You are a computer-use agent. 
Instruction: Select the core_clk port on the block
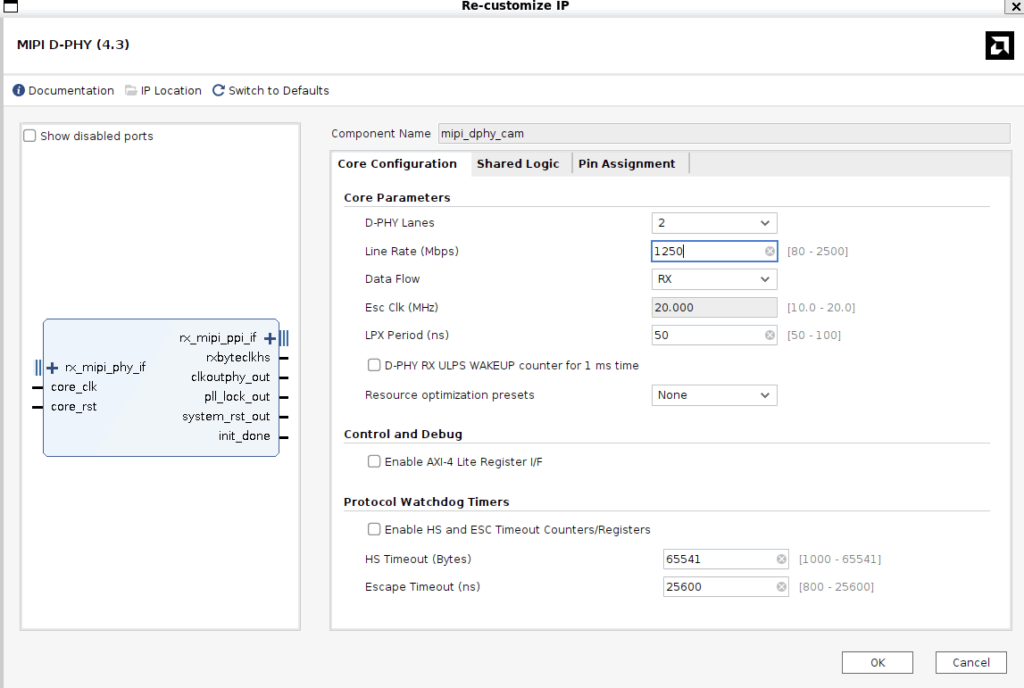(74, 387)
